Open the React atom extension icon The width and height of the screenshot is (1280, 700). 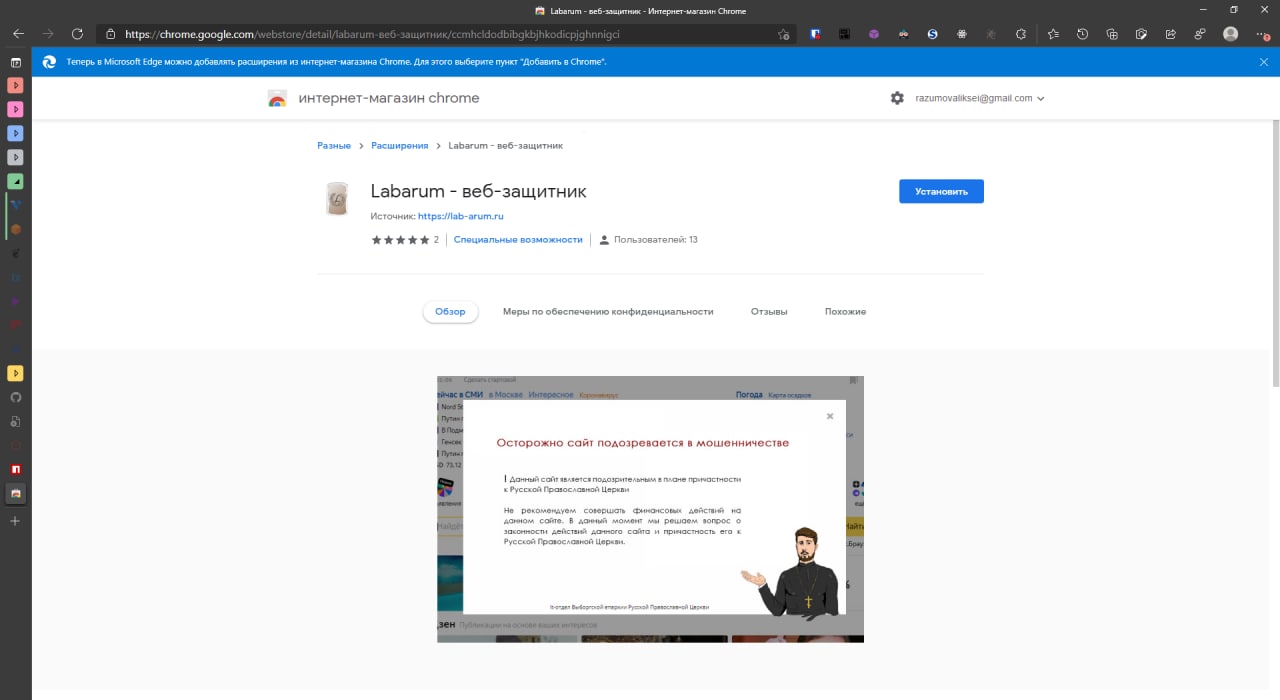pyautogui.click(x=961, y=34)
